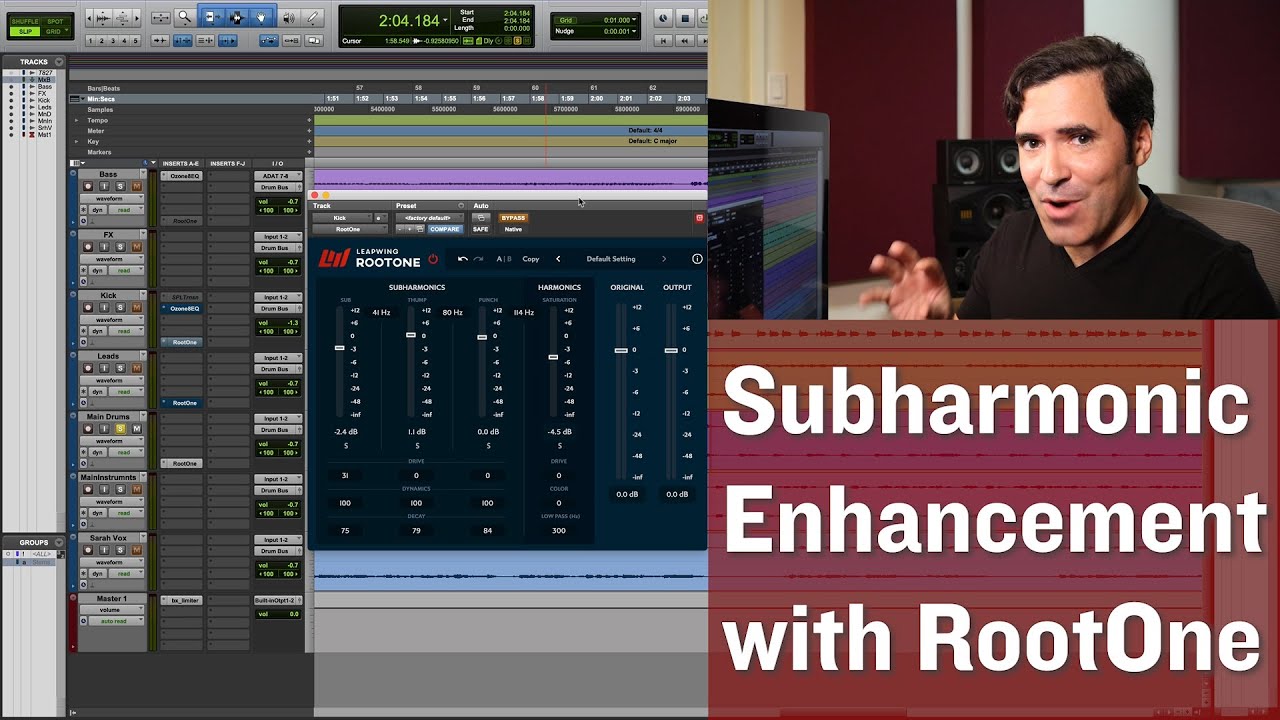Viewport: 1280px width, 720px height.
Task: Record-enable the Bass track
Action: click(88, 186)
